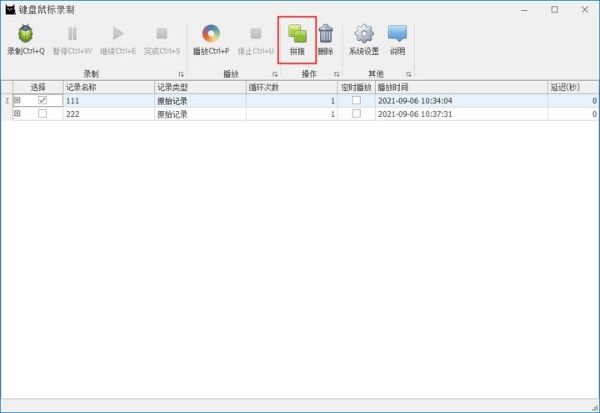Open the 录制 group dialog launcher
600x413 pixels.
click(x=181, y=74)
